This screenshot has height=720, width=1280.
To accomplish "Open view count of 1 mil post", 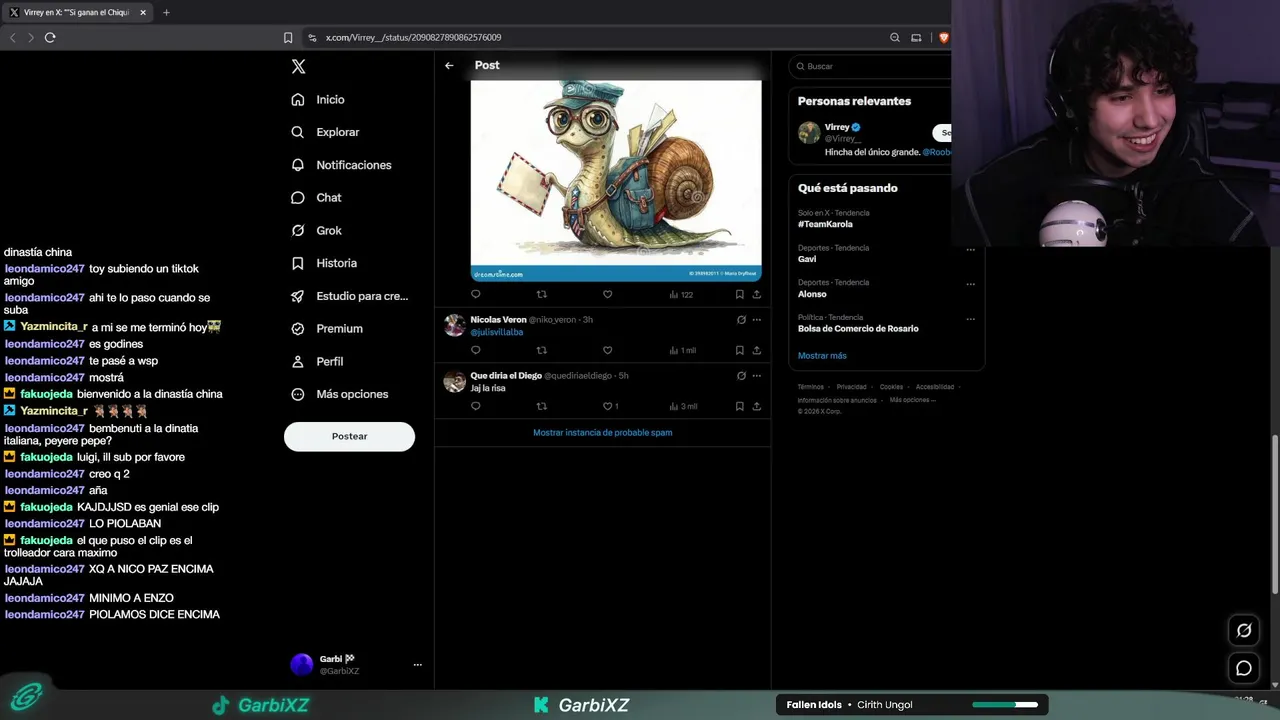I will 682,351.
